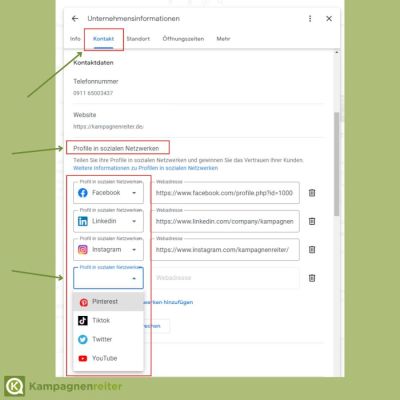Remove the empty profile row via trash icon

point(312,278)
